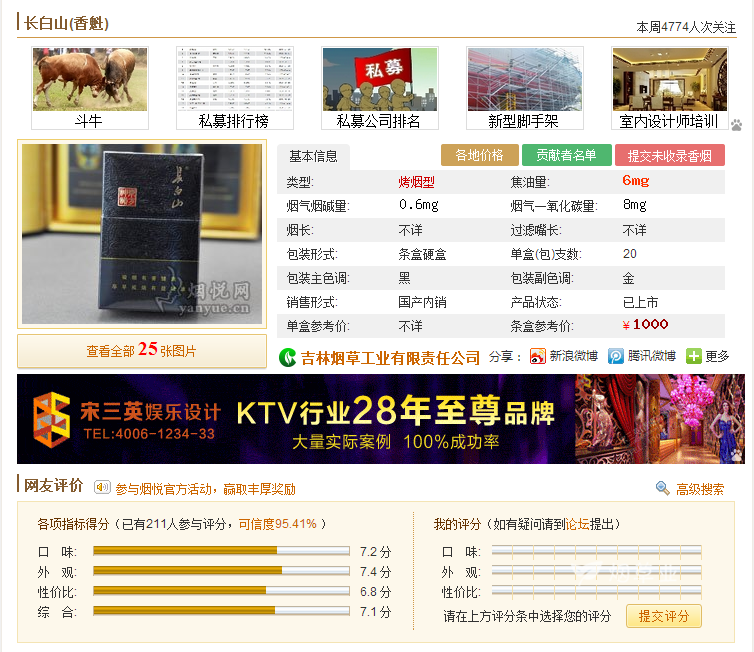Image resolution: width=754 pixels, height=652 pixels.
Task: Click the 长白山(香魁) page heading
Action: 66,23
